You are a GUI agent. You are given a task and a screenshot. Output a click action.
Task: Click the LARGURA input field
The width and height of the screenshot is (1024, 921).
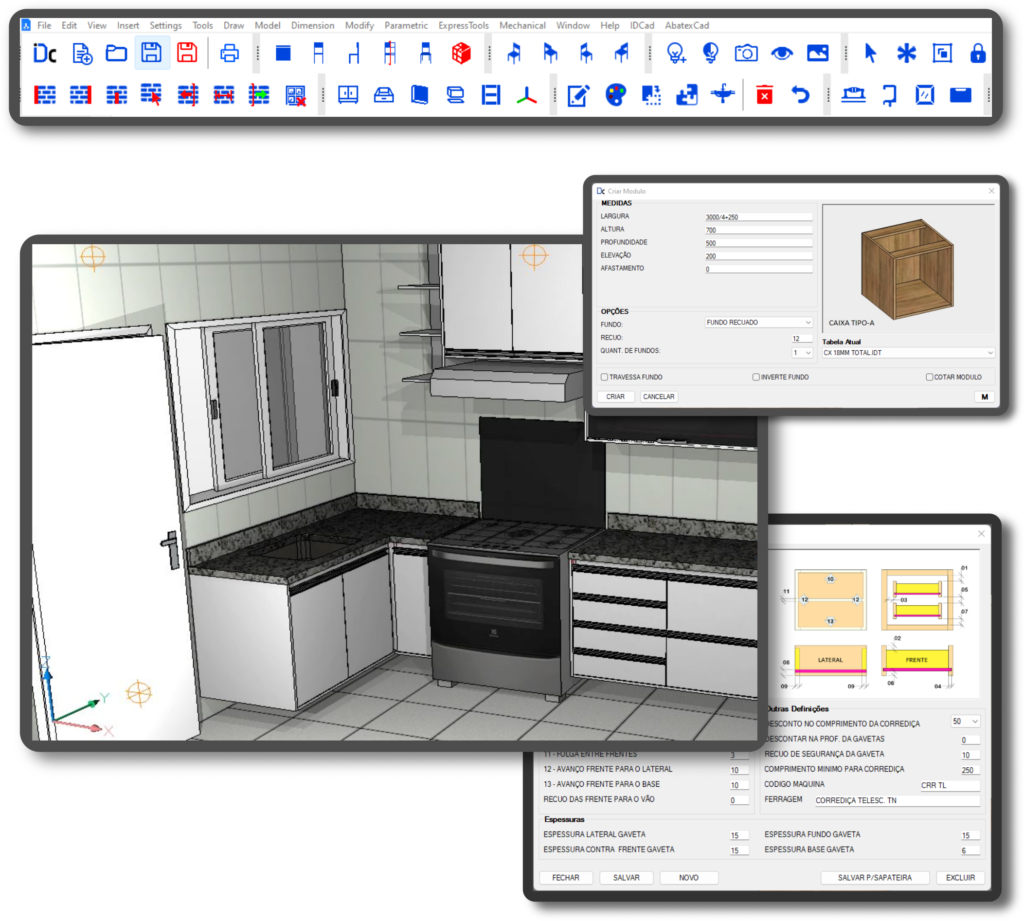(x=758, y=217)
